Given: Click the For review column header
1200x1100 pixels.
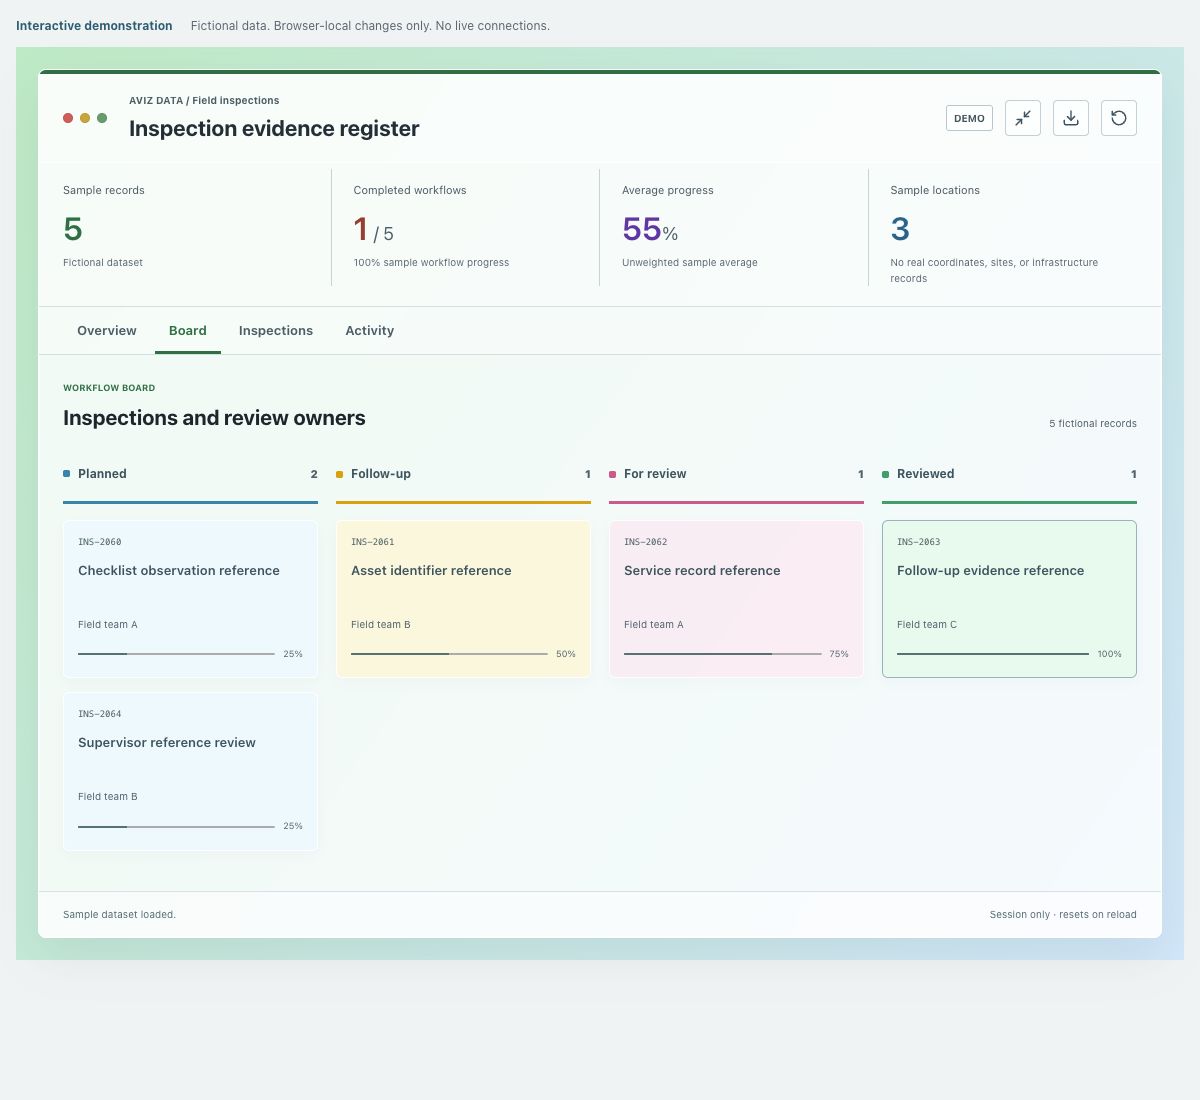Looking at the screenshot, I should 736,474.
